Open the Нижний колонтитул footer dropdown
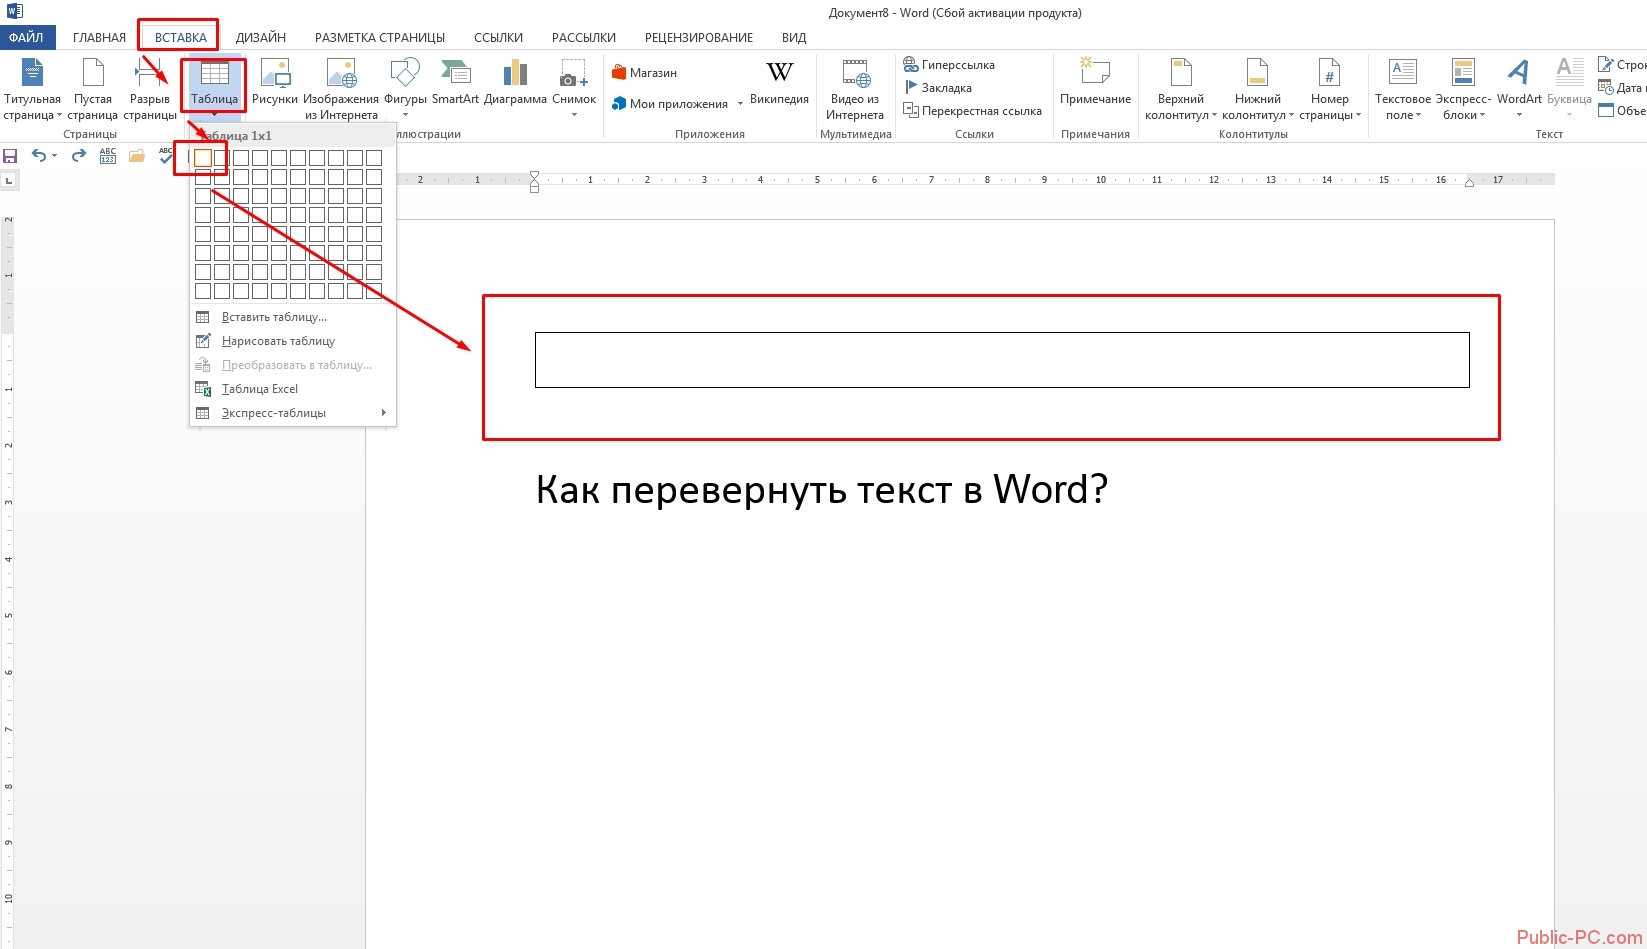The height and width of the screenshot is (949, 1647). click(1257, 90)
